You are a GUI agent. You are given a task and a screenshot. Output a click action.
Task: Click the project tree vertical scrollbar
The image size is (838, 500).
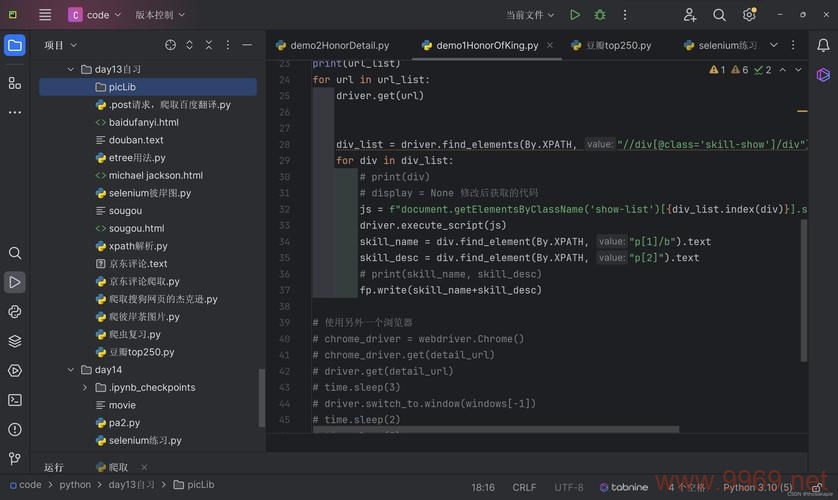click(262, 398)
